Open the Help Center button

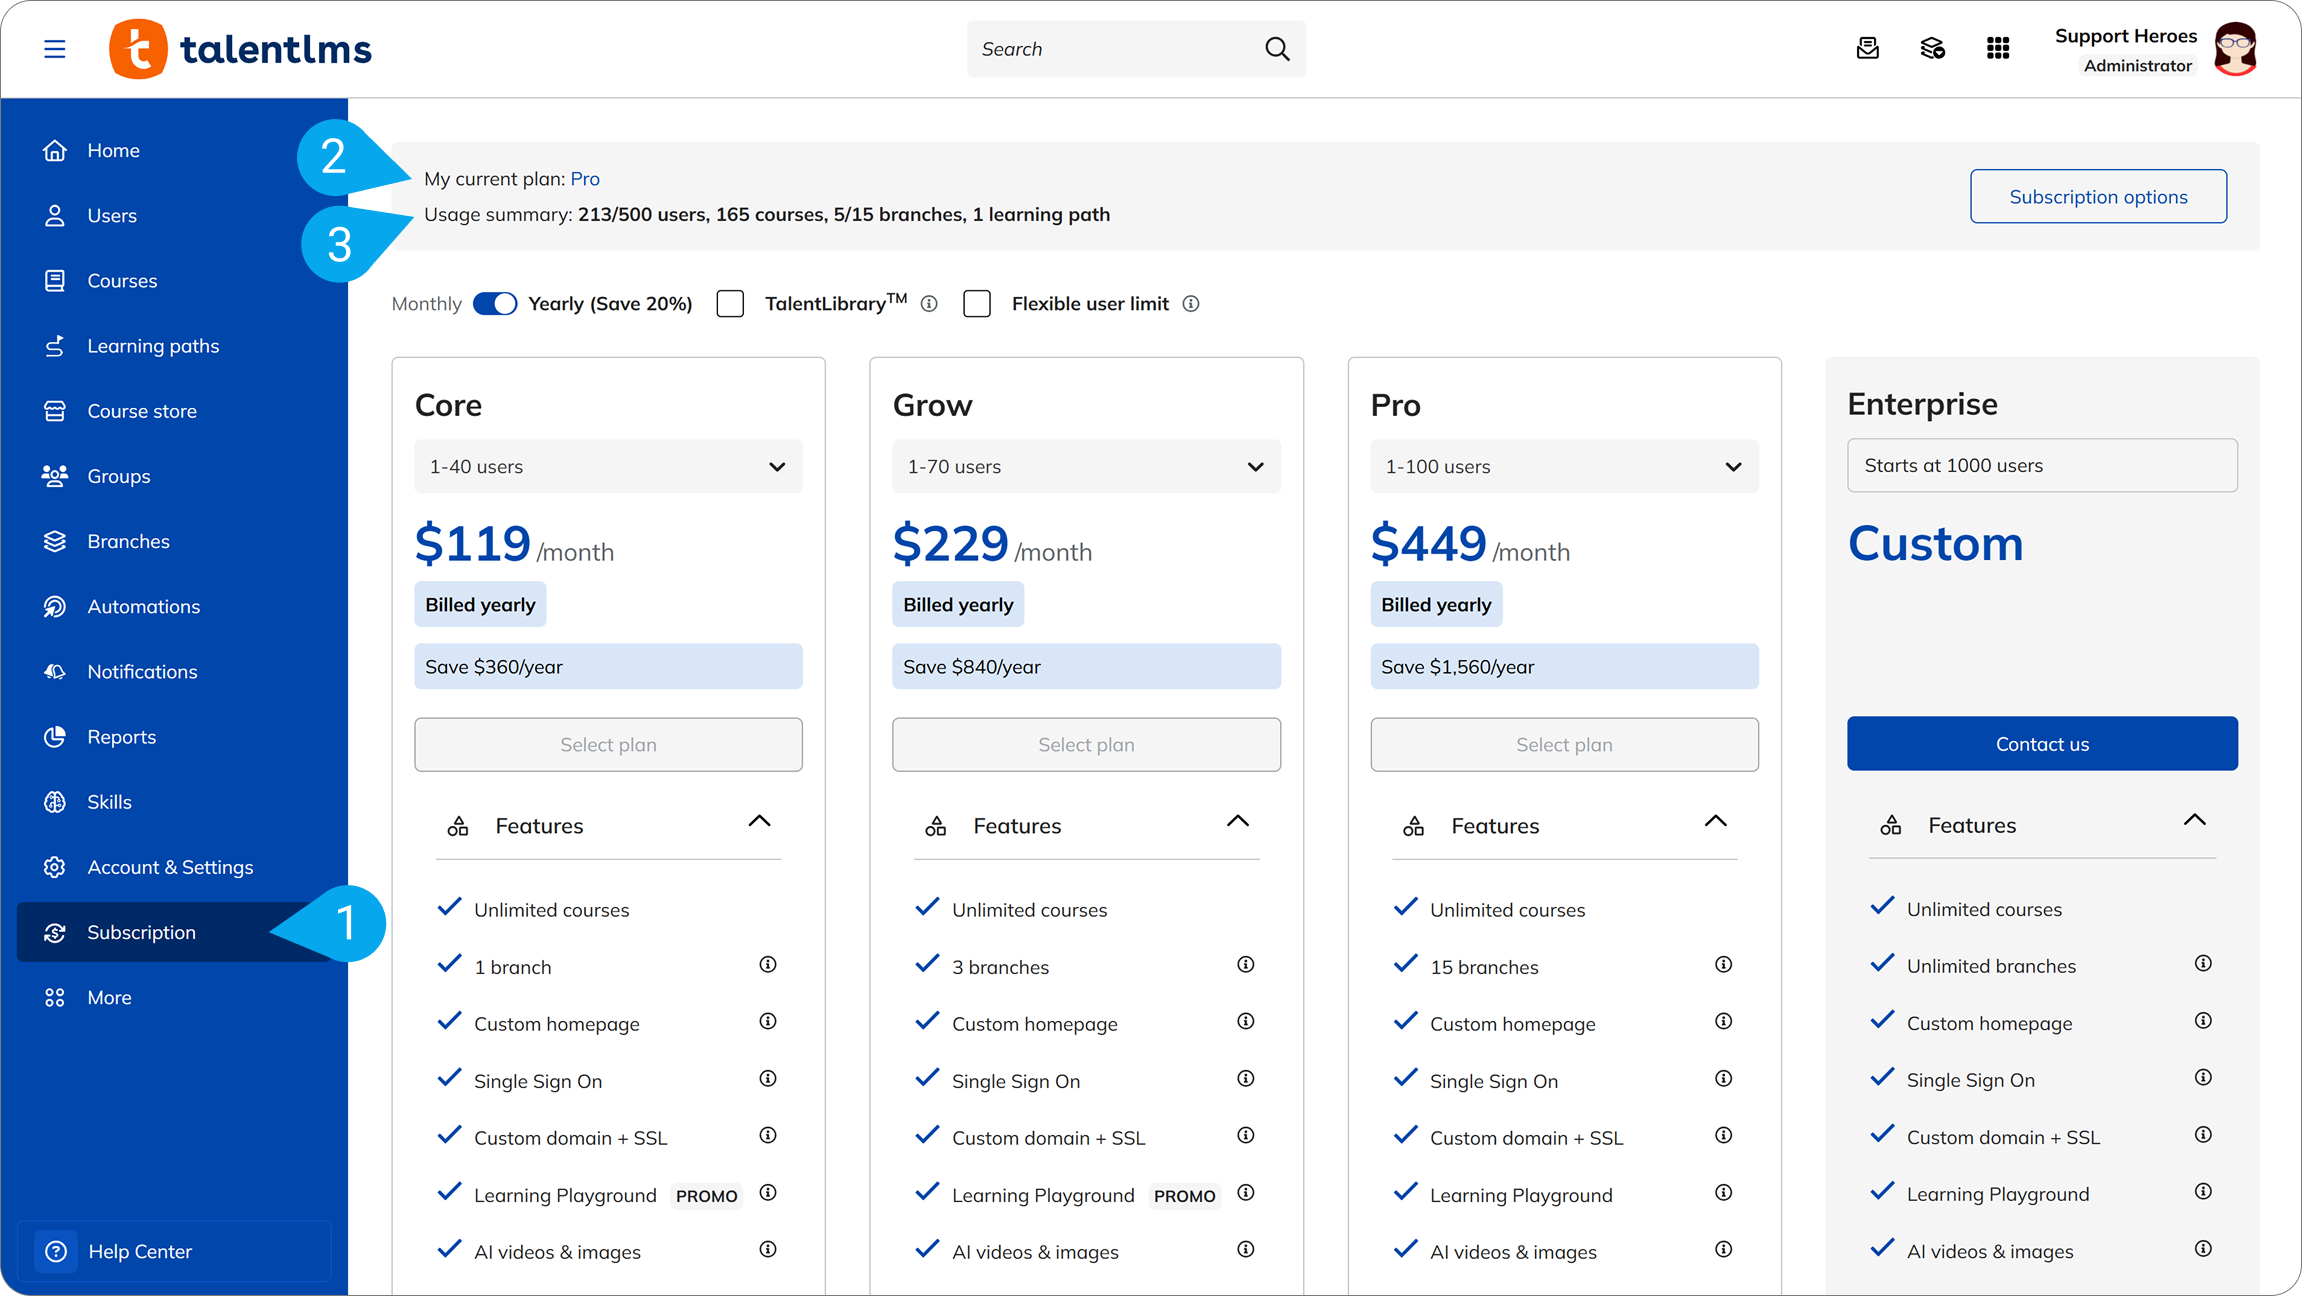coord(174,1251)
